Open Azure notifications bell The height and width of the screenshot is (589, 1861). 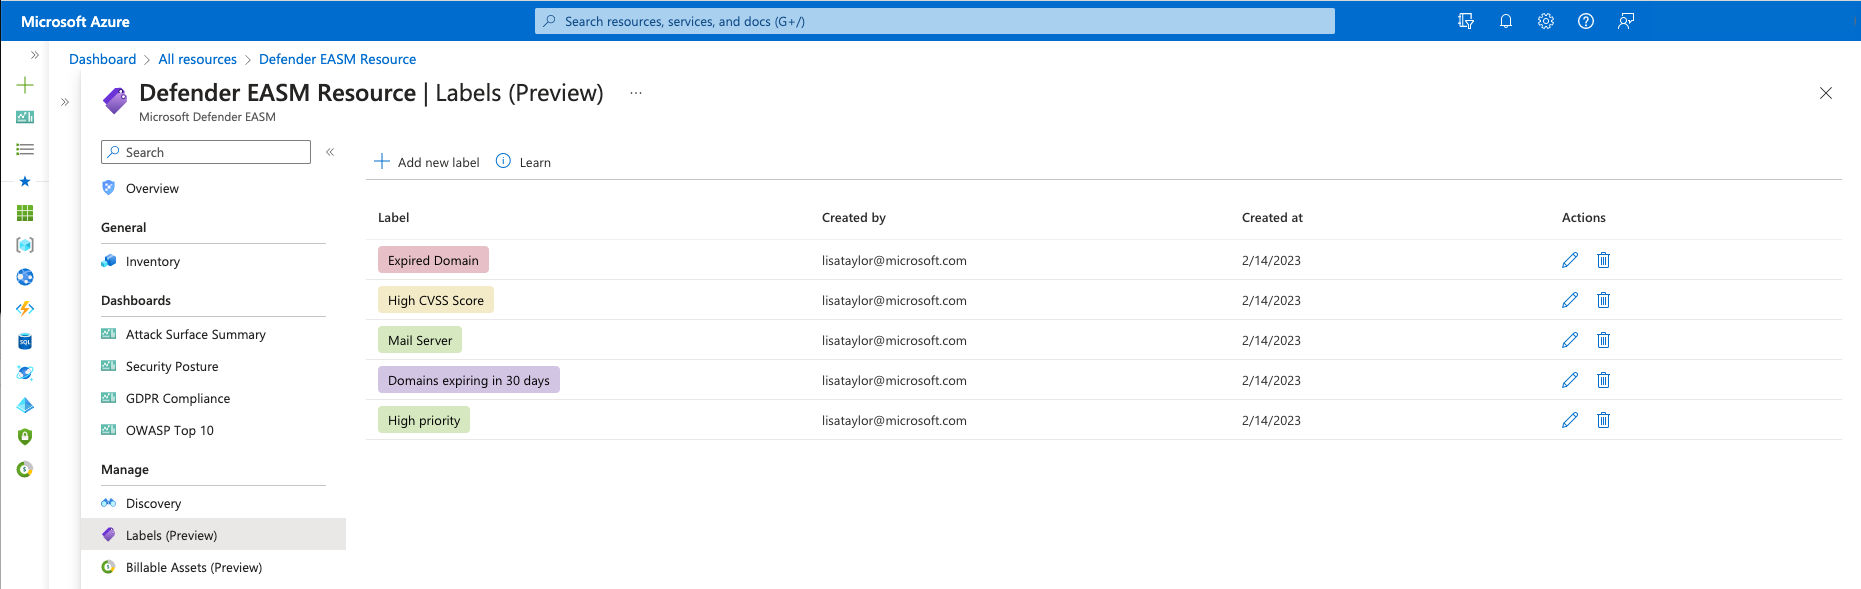(1505, 21)
